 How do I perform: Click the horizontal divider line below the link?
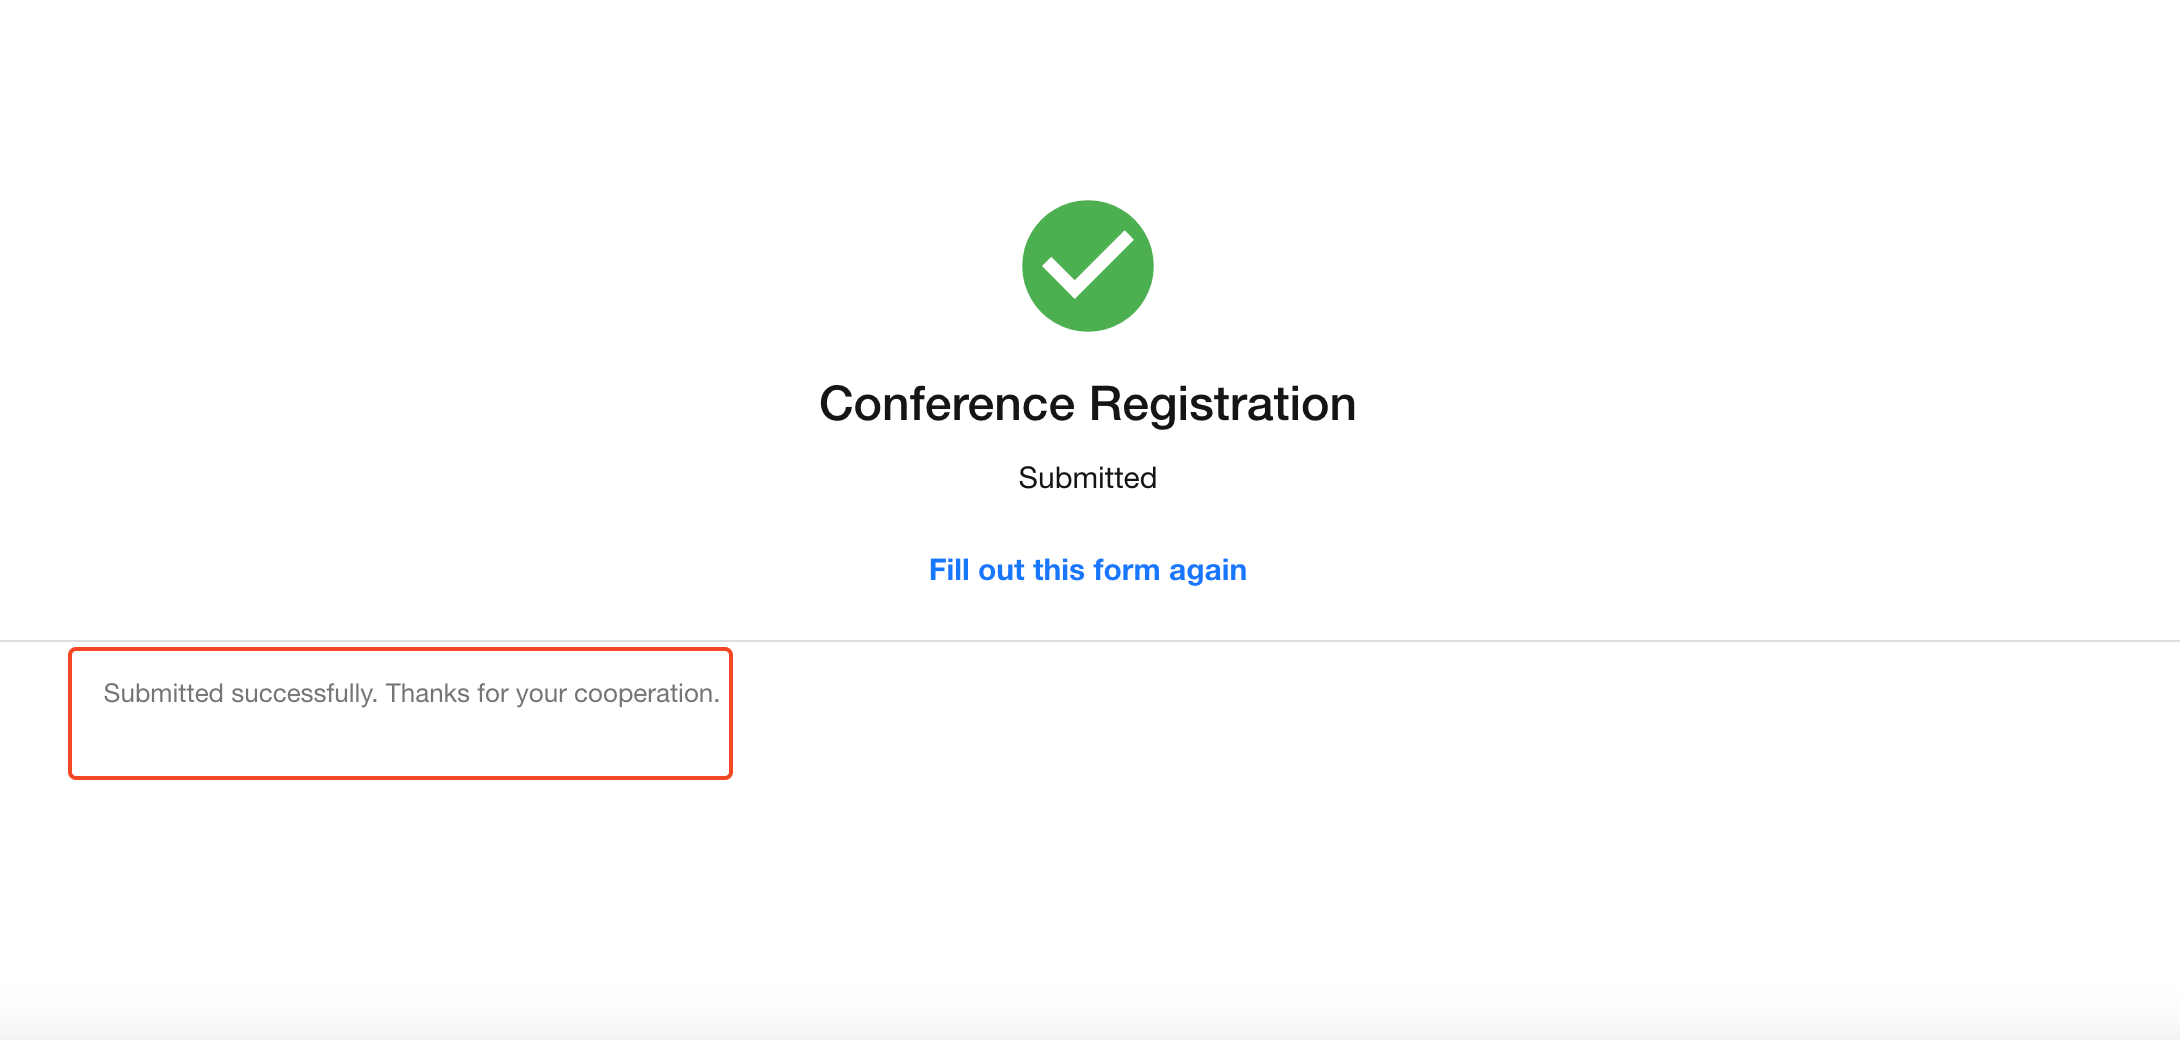click(1500, 641)
